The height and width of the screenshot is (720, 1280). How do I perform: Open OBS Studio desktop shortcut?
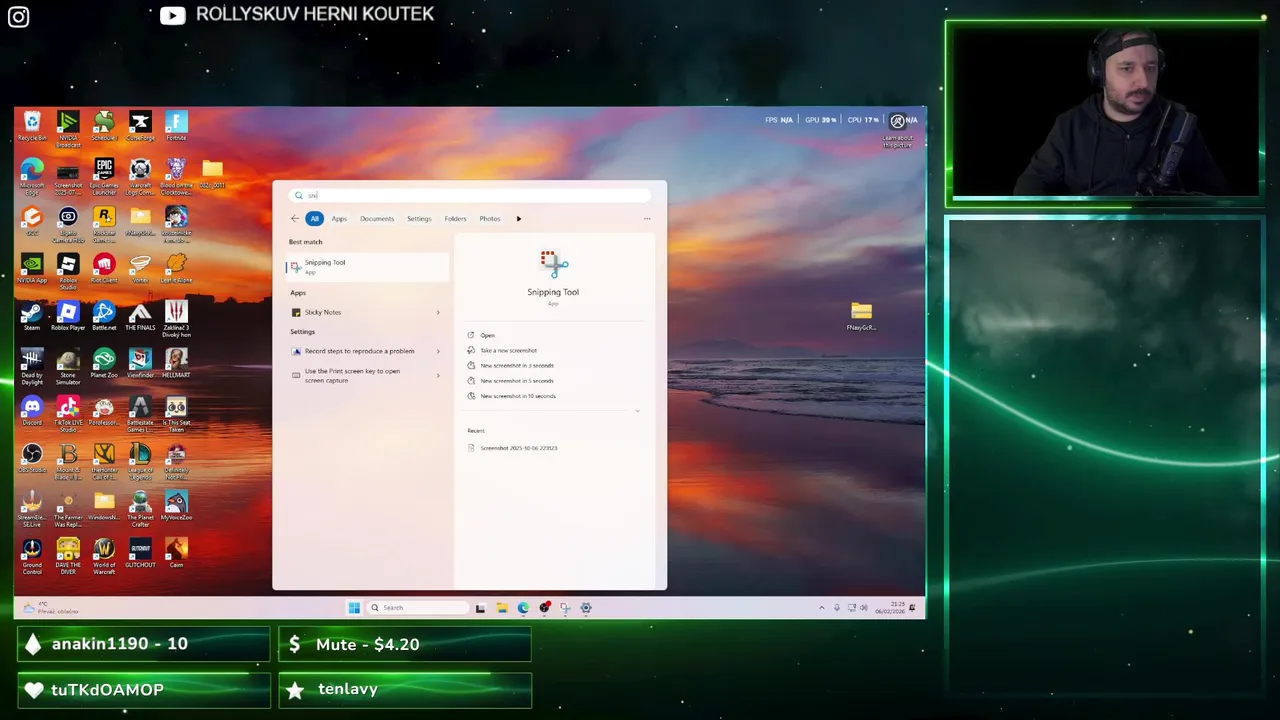point(32,459)
